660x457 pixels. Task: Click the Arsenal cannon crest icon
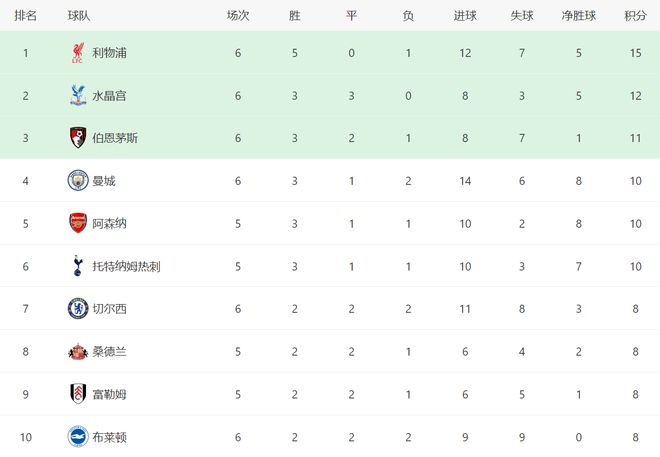[x=78, y=223]
